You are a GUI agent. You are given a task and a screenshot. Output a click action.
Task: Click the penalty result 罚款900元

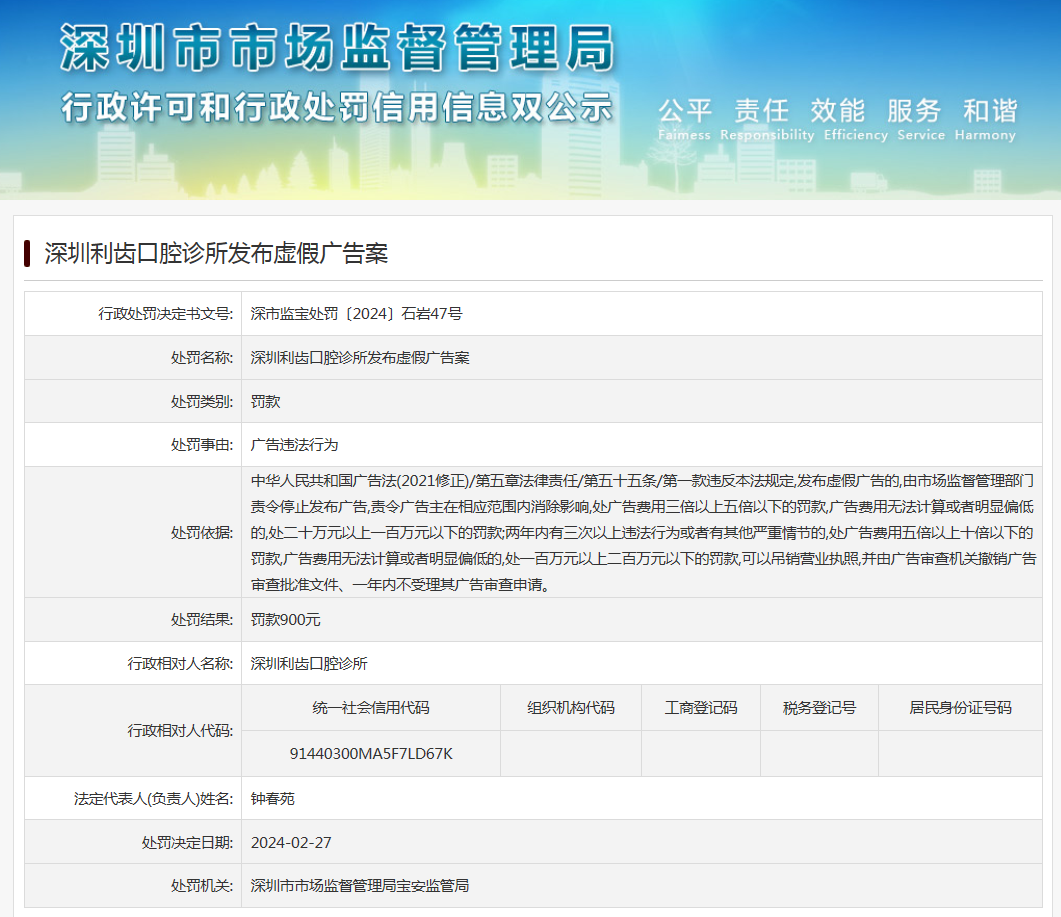click(286, 620)
